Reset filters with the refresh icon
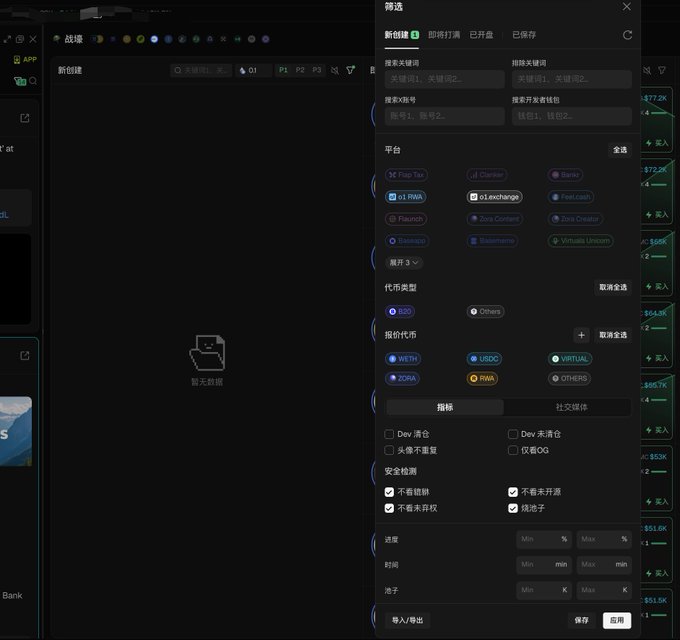 (627, 35)
